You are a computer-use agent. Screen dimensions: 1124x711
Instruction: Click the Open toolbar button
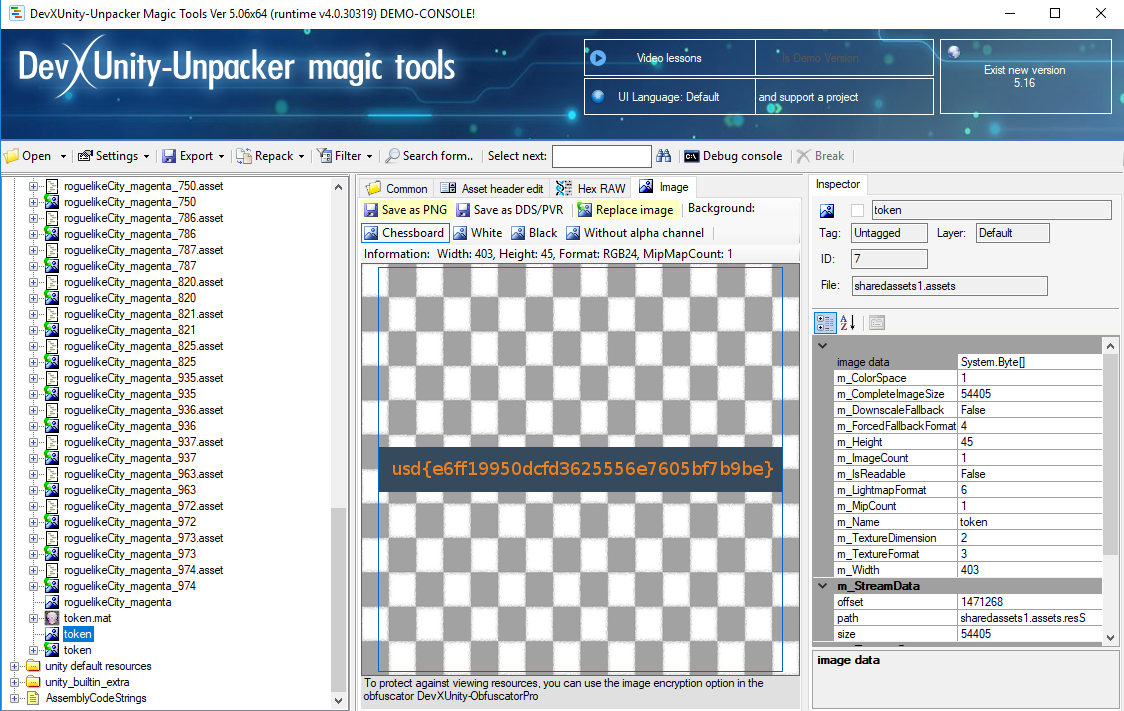coord(29,156)
